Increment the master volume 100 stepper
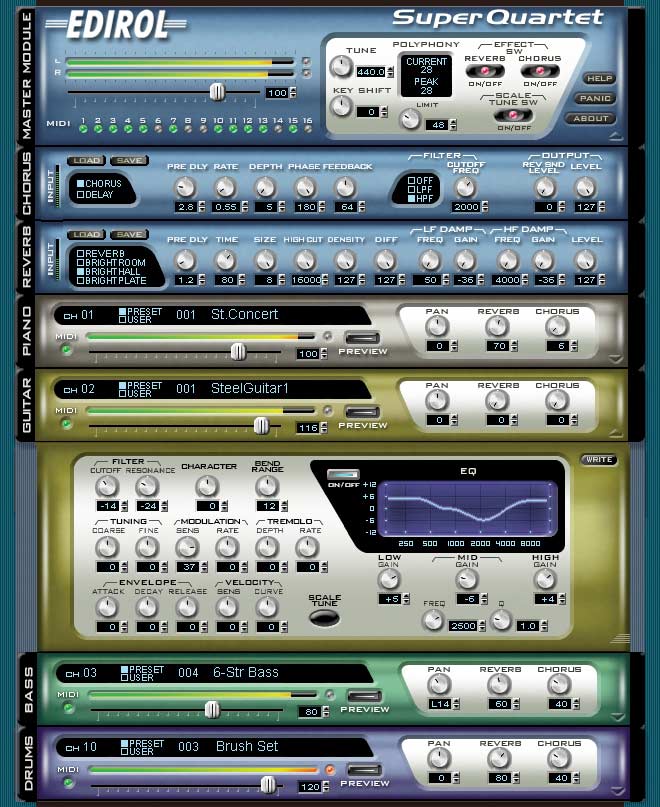 pyautogui.click(x=293, y=90)
